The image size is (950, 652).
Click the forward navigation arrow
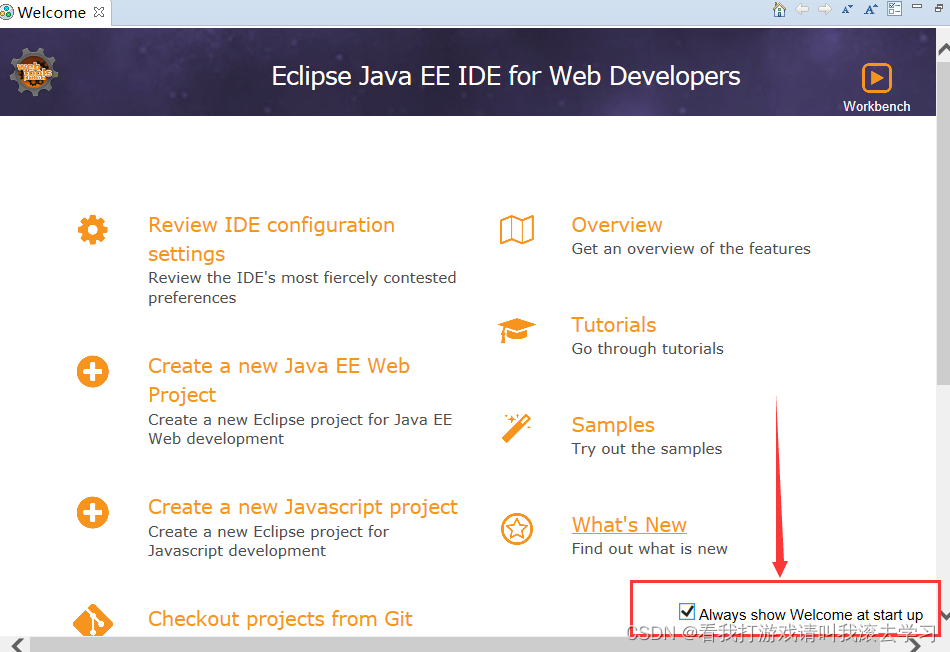(823, 9)
